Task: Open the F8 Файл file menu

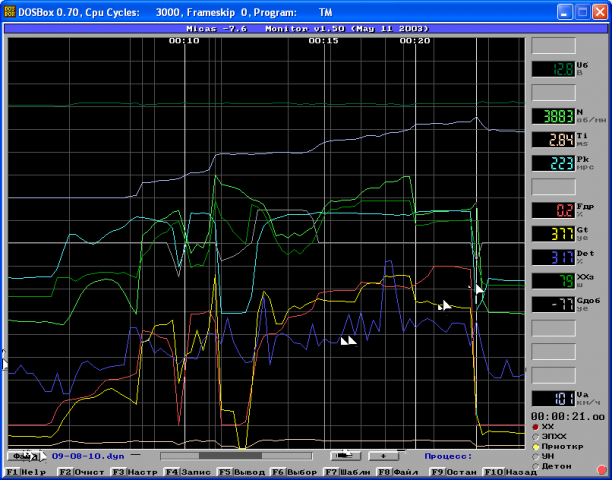Action: click(400, 472)
